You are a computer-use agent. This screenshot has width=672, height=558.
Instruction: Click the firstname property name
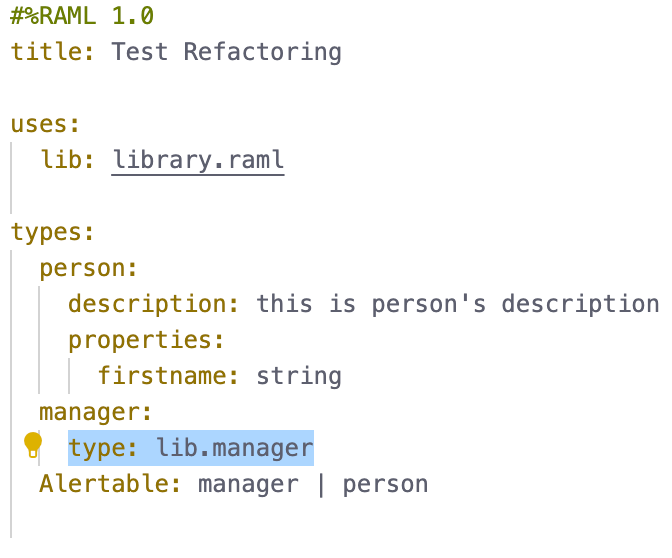pos(166,376)
